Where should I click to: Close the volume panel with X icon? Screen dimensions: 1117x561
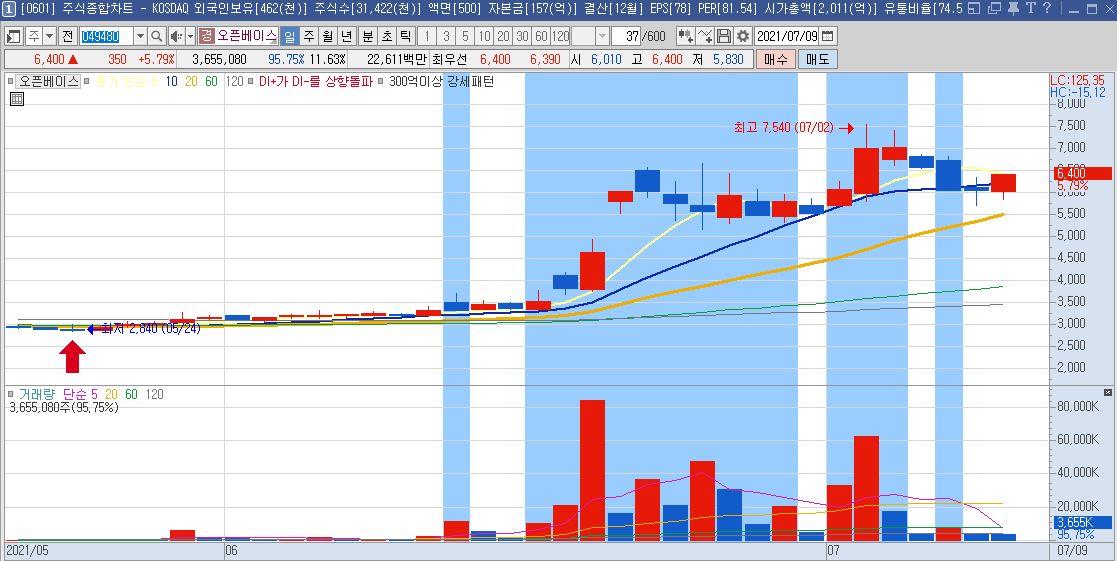tap(1108, 392)
